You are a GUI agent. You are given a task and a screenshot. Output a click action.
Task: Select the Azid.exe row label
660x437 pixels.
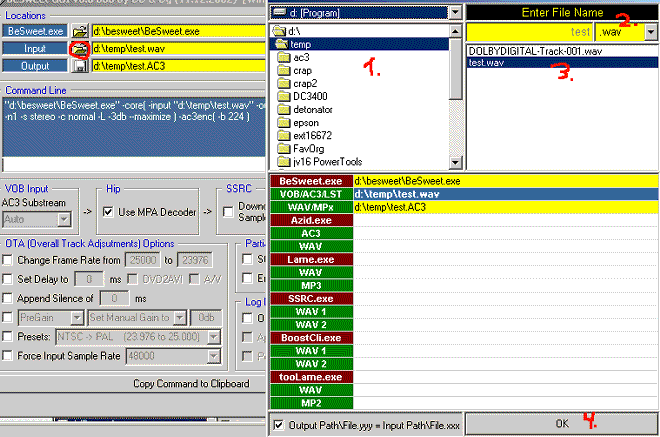(x=311, y=220)
